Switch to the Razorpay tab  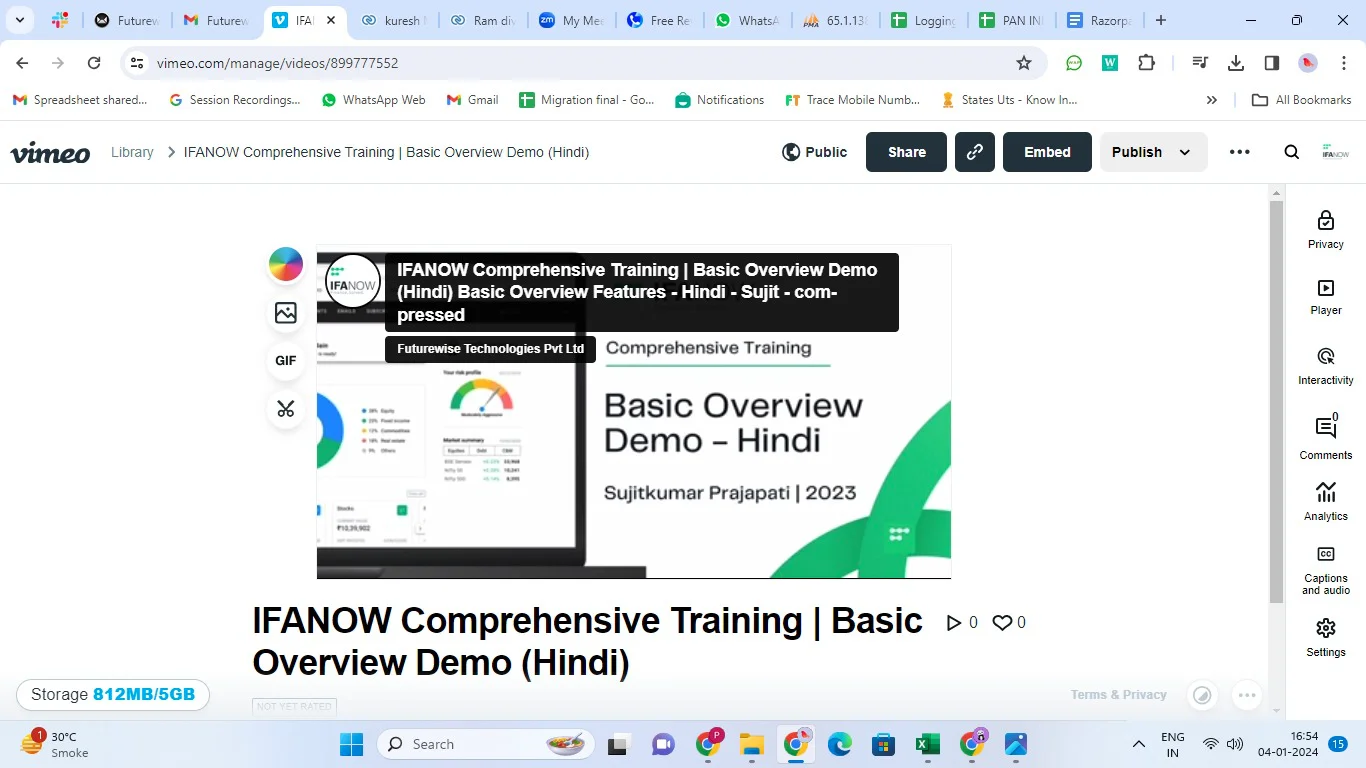[x=1098, y=20]
